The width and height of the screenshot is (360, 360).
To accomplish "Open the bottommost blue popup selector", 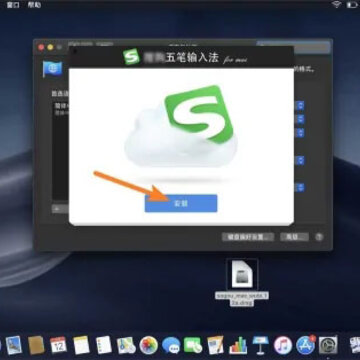I will (300, 187).
